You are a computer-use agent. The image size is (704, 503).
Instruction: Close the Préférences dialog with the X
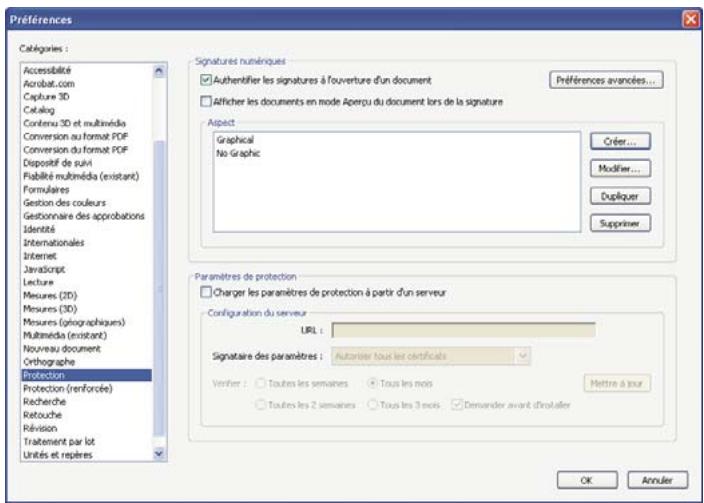coord(690,20)
